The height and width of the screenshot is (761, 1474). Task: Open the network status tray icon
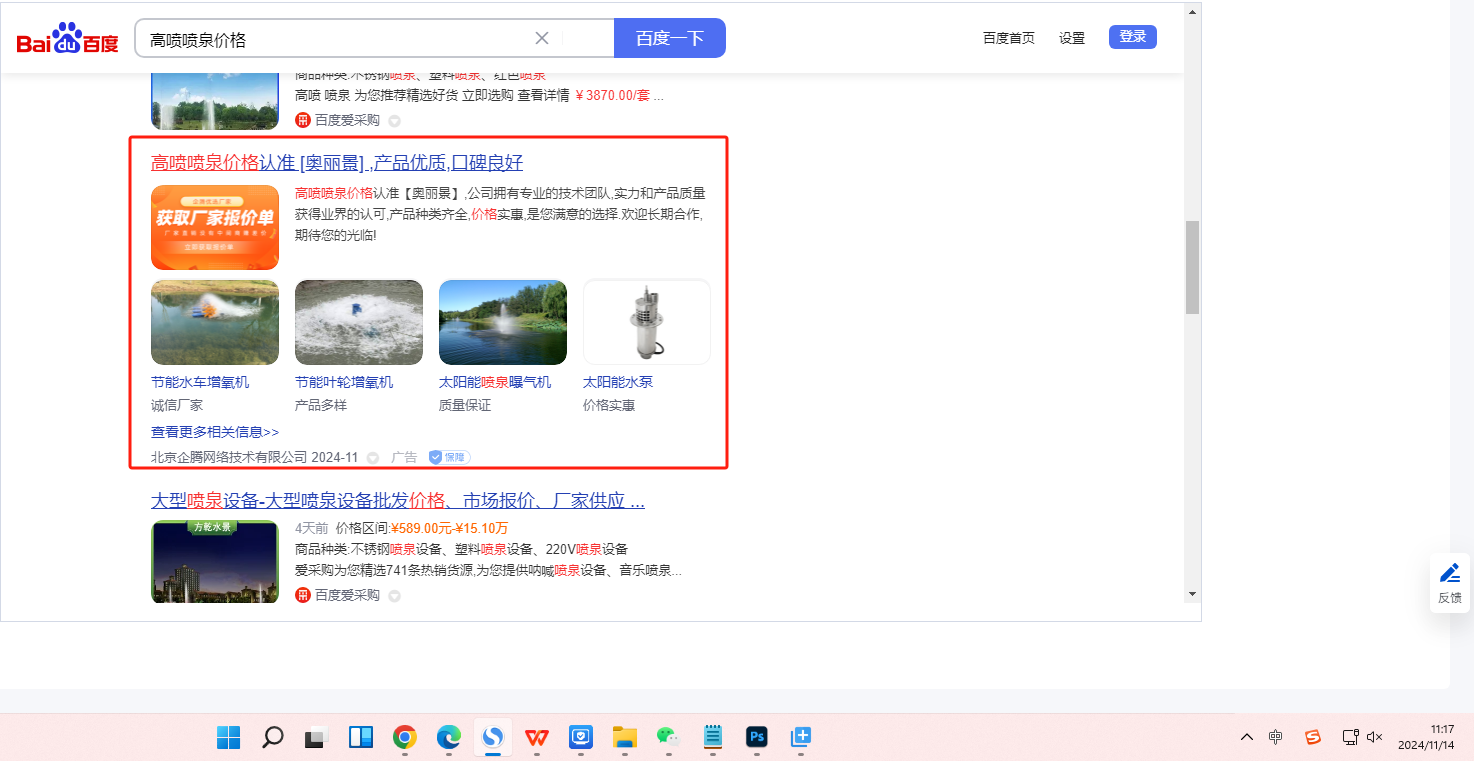click(1350, 737)
